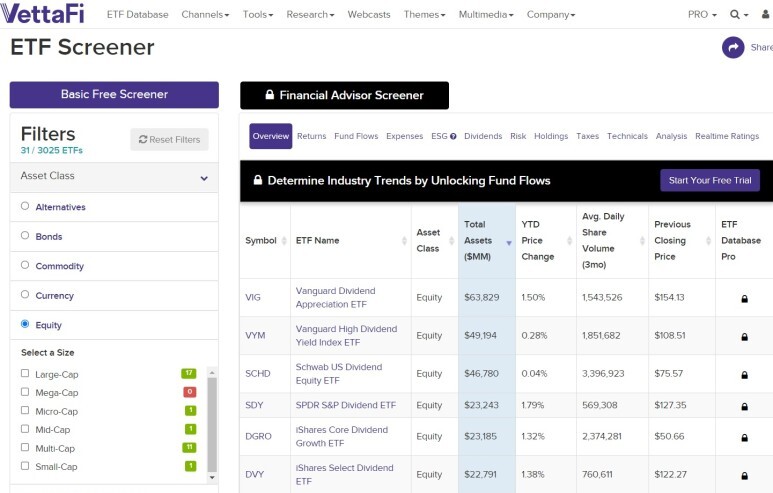Open the Themes dropdown menu

(424, 15)
